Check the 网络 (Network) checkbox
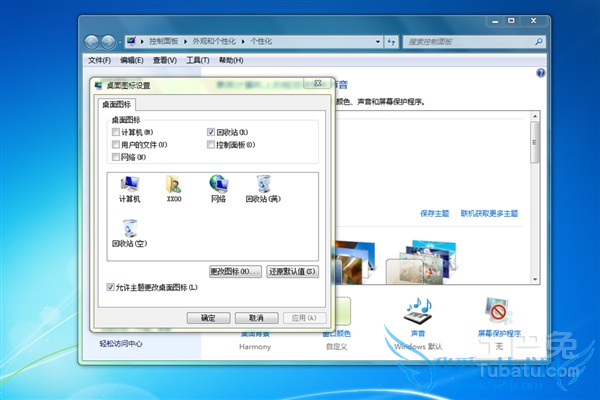This screenshot has width=600, height=400. pyautogui.click(x=116, y=157)
